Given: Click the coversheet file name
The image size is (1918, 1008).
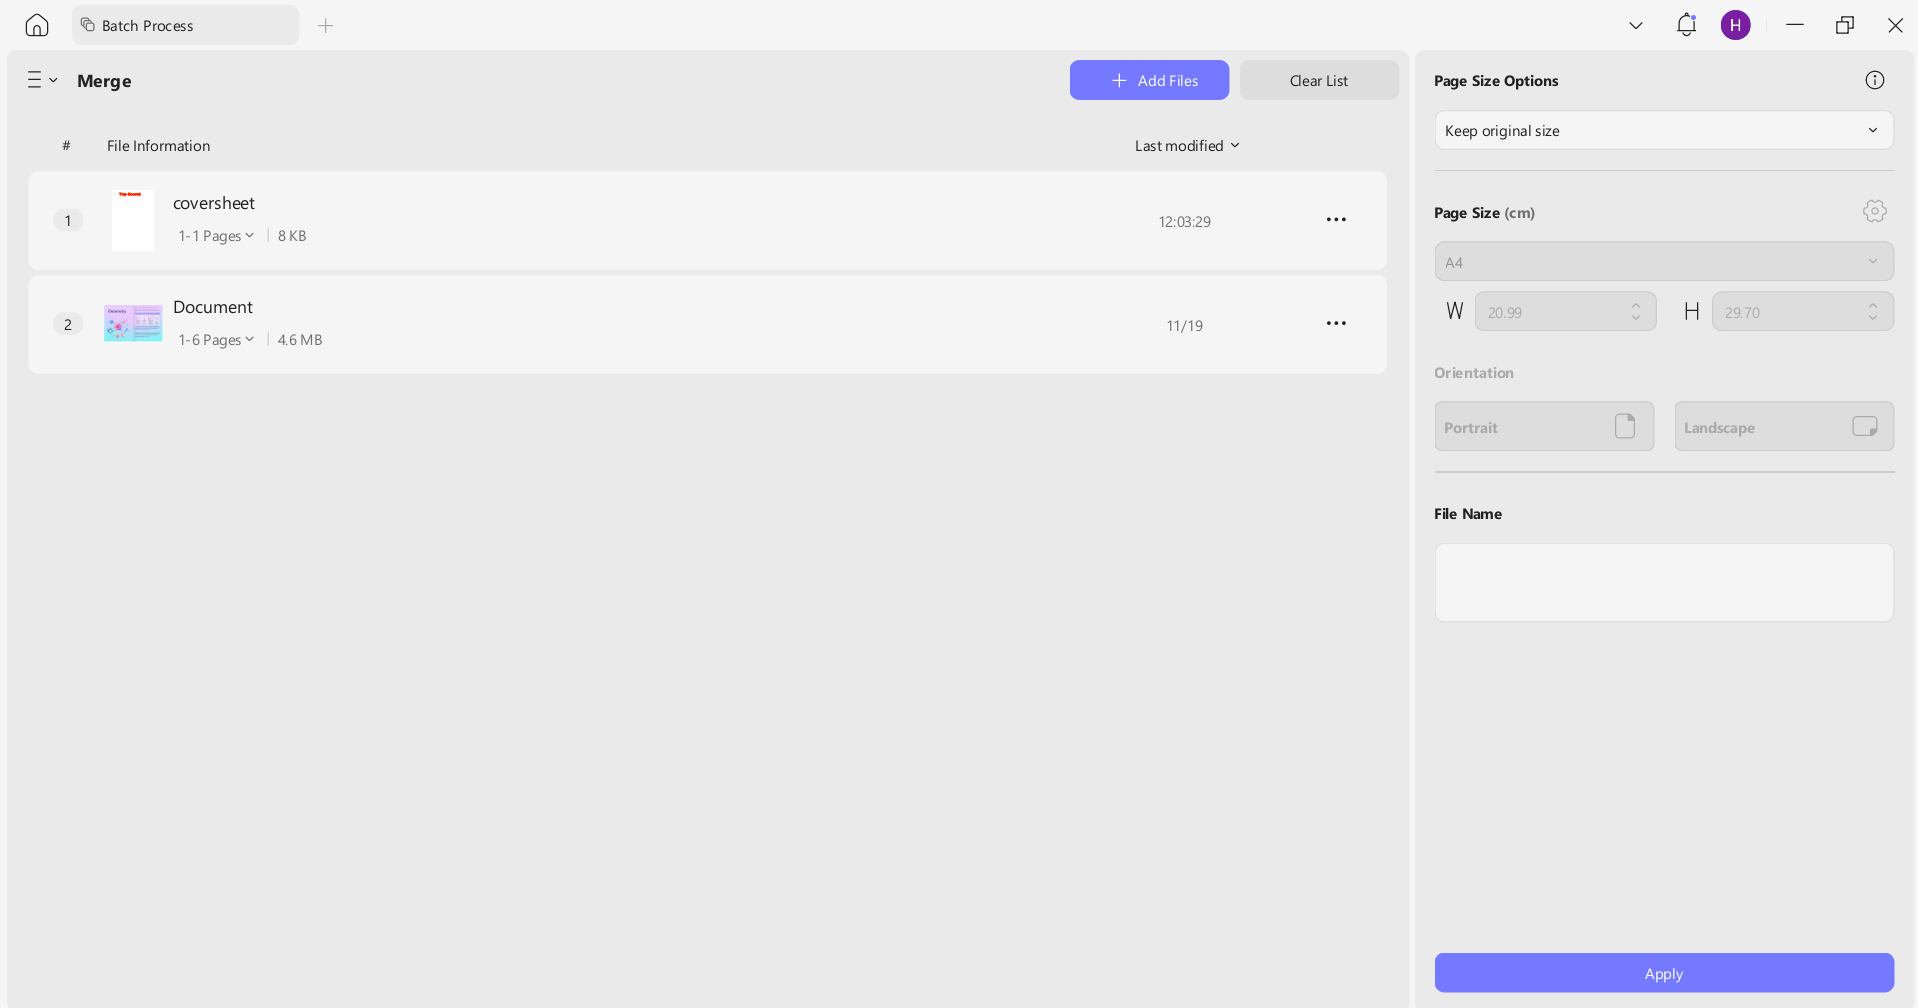Looking at the screenshot, I should [214, 203].
